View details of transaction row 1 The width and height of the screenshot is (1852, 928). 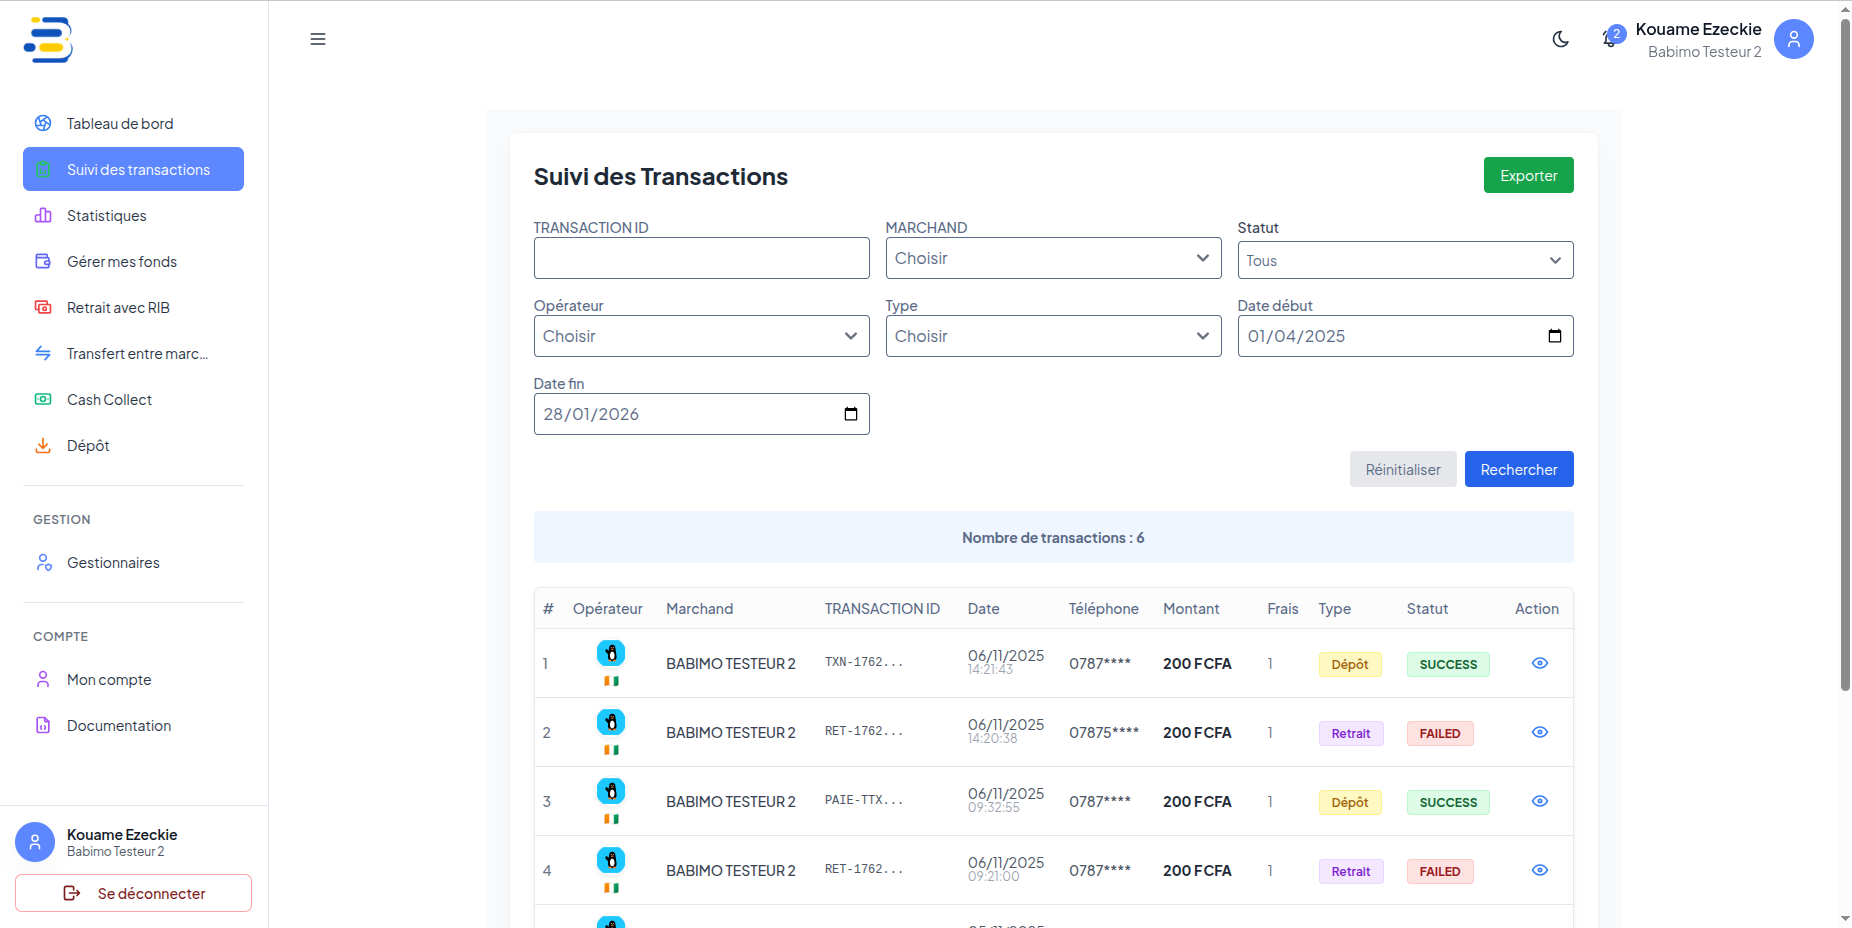1539,663
